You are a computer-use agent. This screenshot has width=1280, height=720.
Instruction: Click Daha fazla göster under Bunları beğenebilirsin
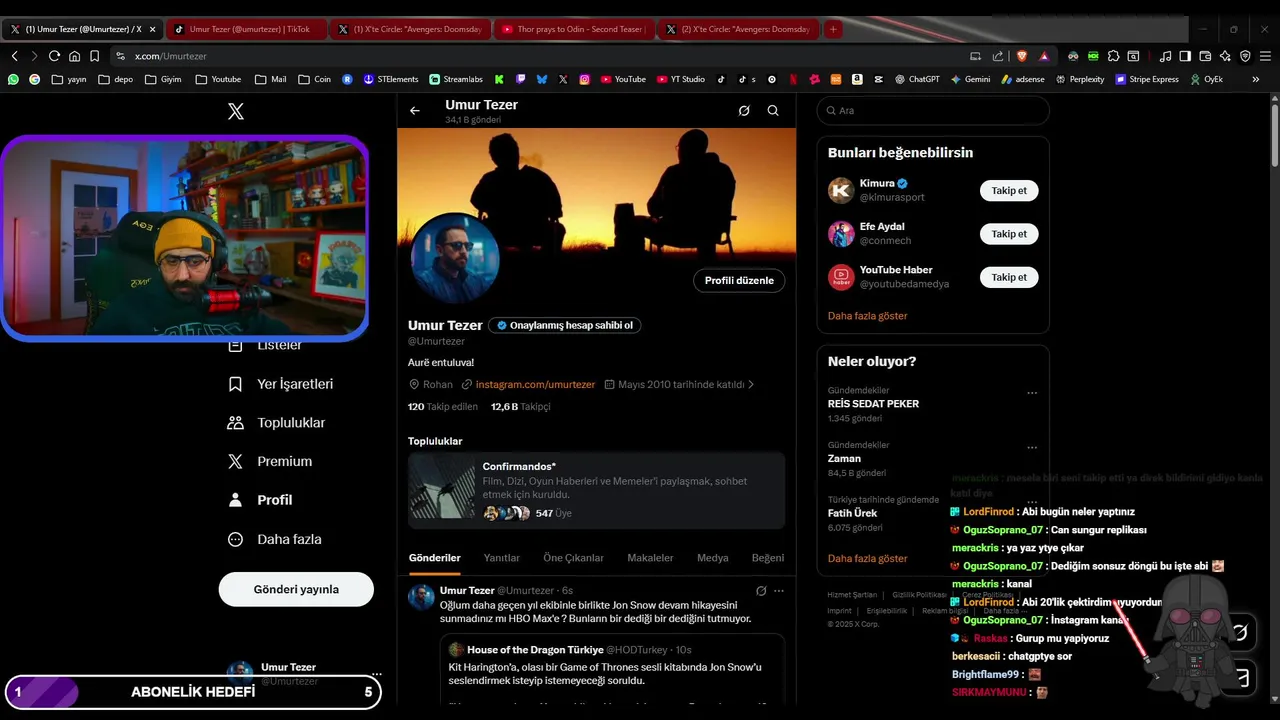[x=867, y=316]
